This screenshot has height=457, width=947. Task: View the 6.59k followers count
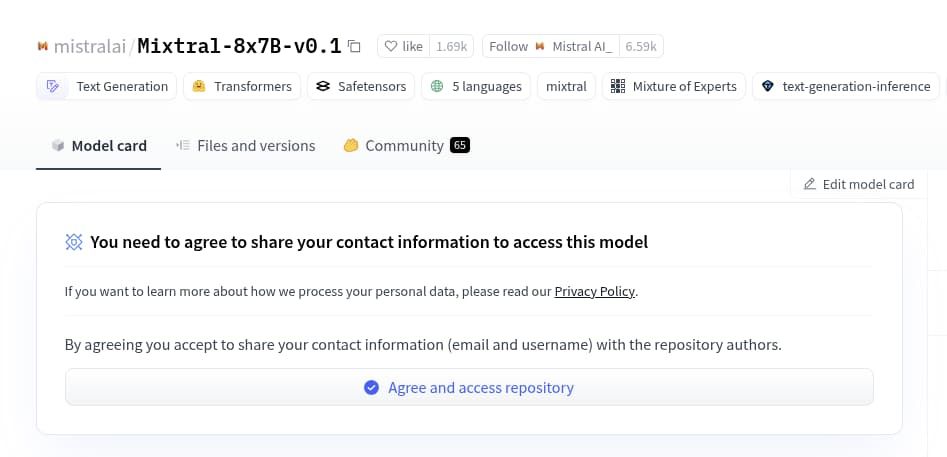click(641, 46)
